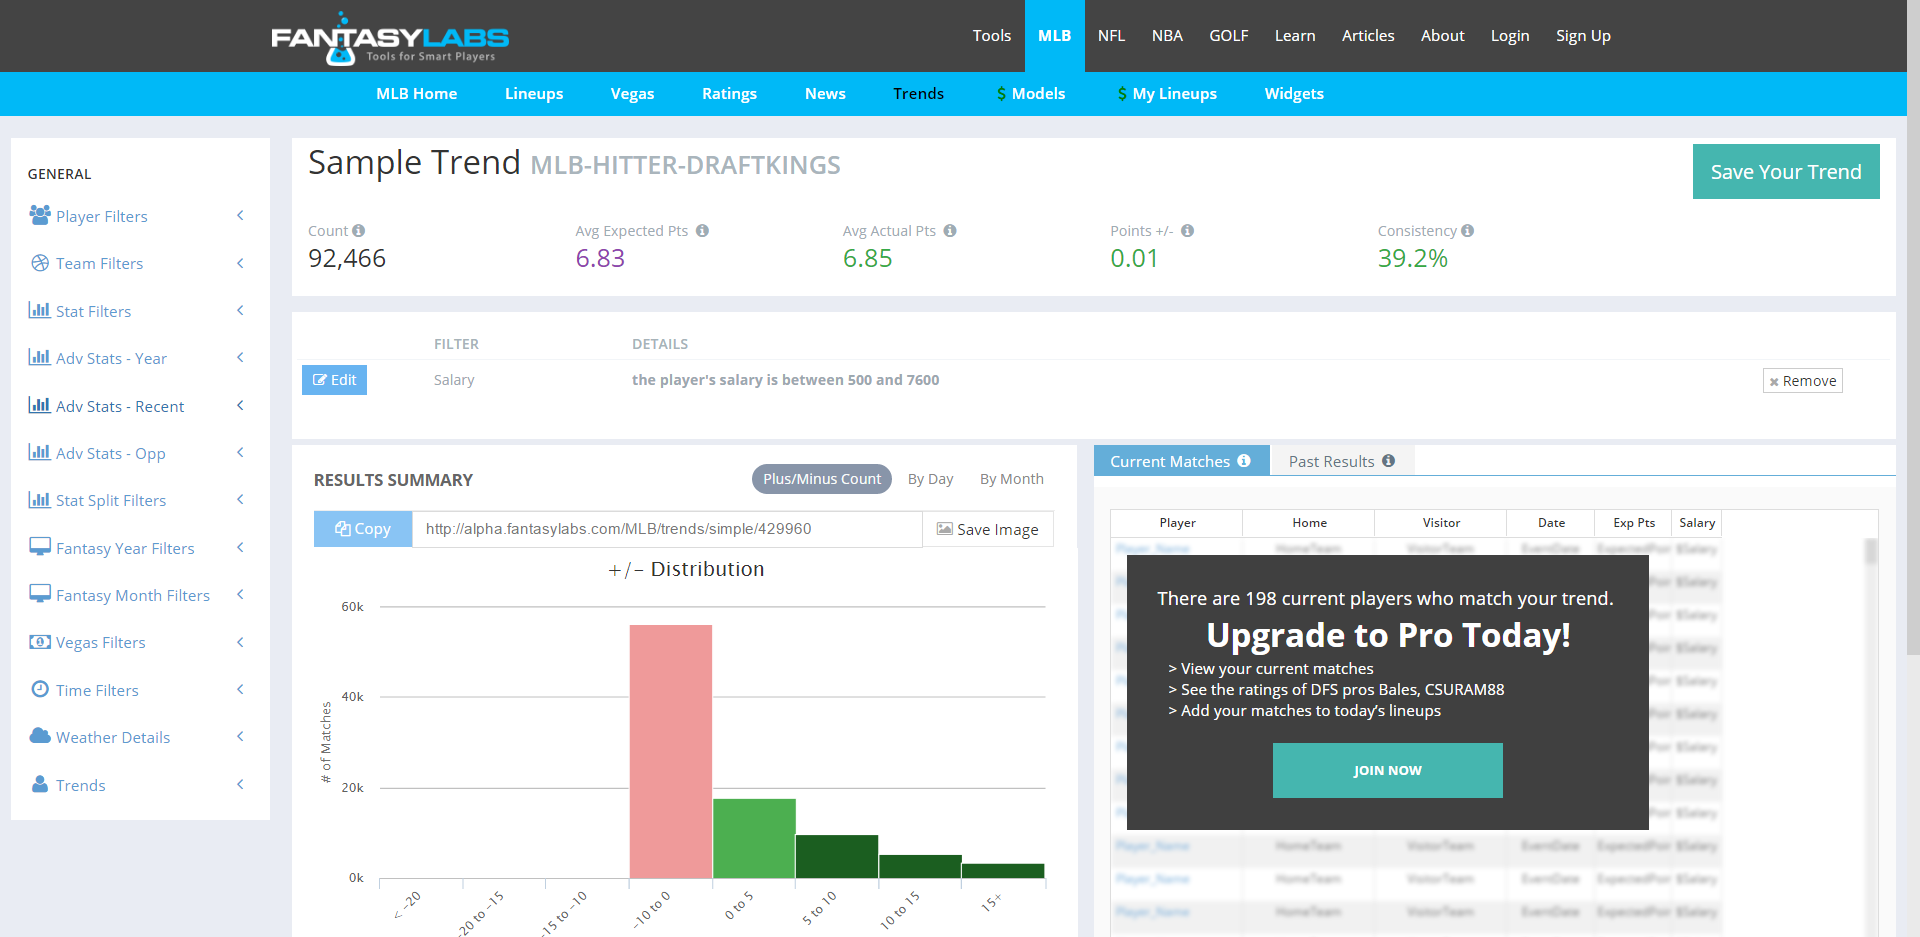Select the Team Filters globe icon
Screen dimensions: 1920x937
(40, 263)
